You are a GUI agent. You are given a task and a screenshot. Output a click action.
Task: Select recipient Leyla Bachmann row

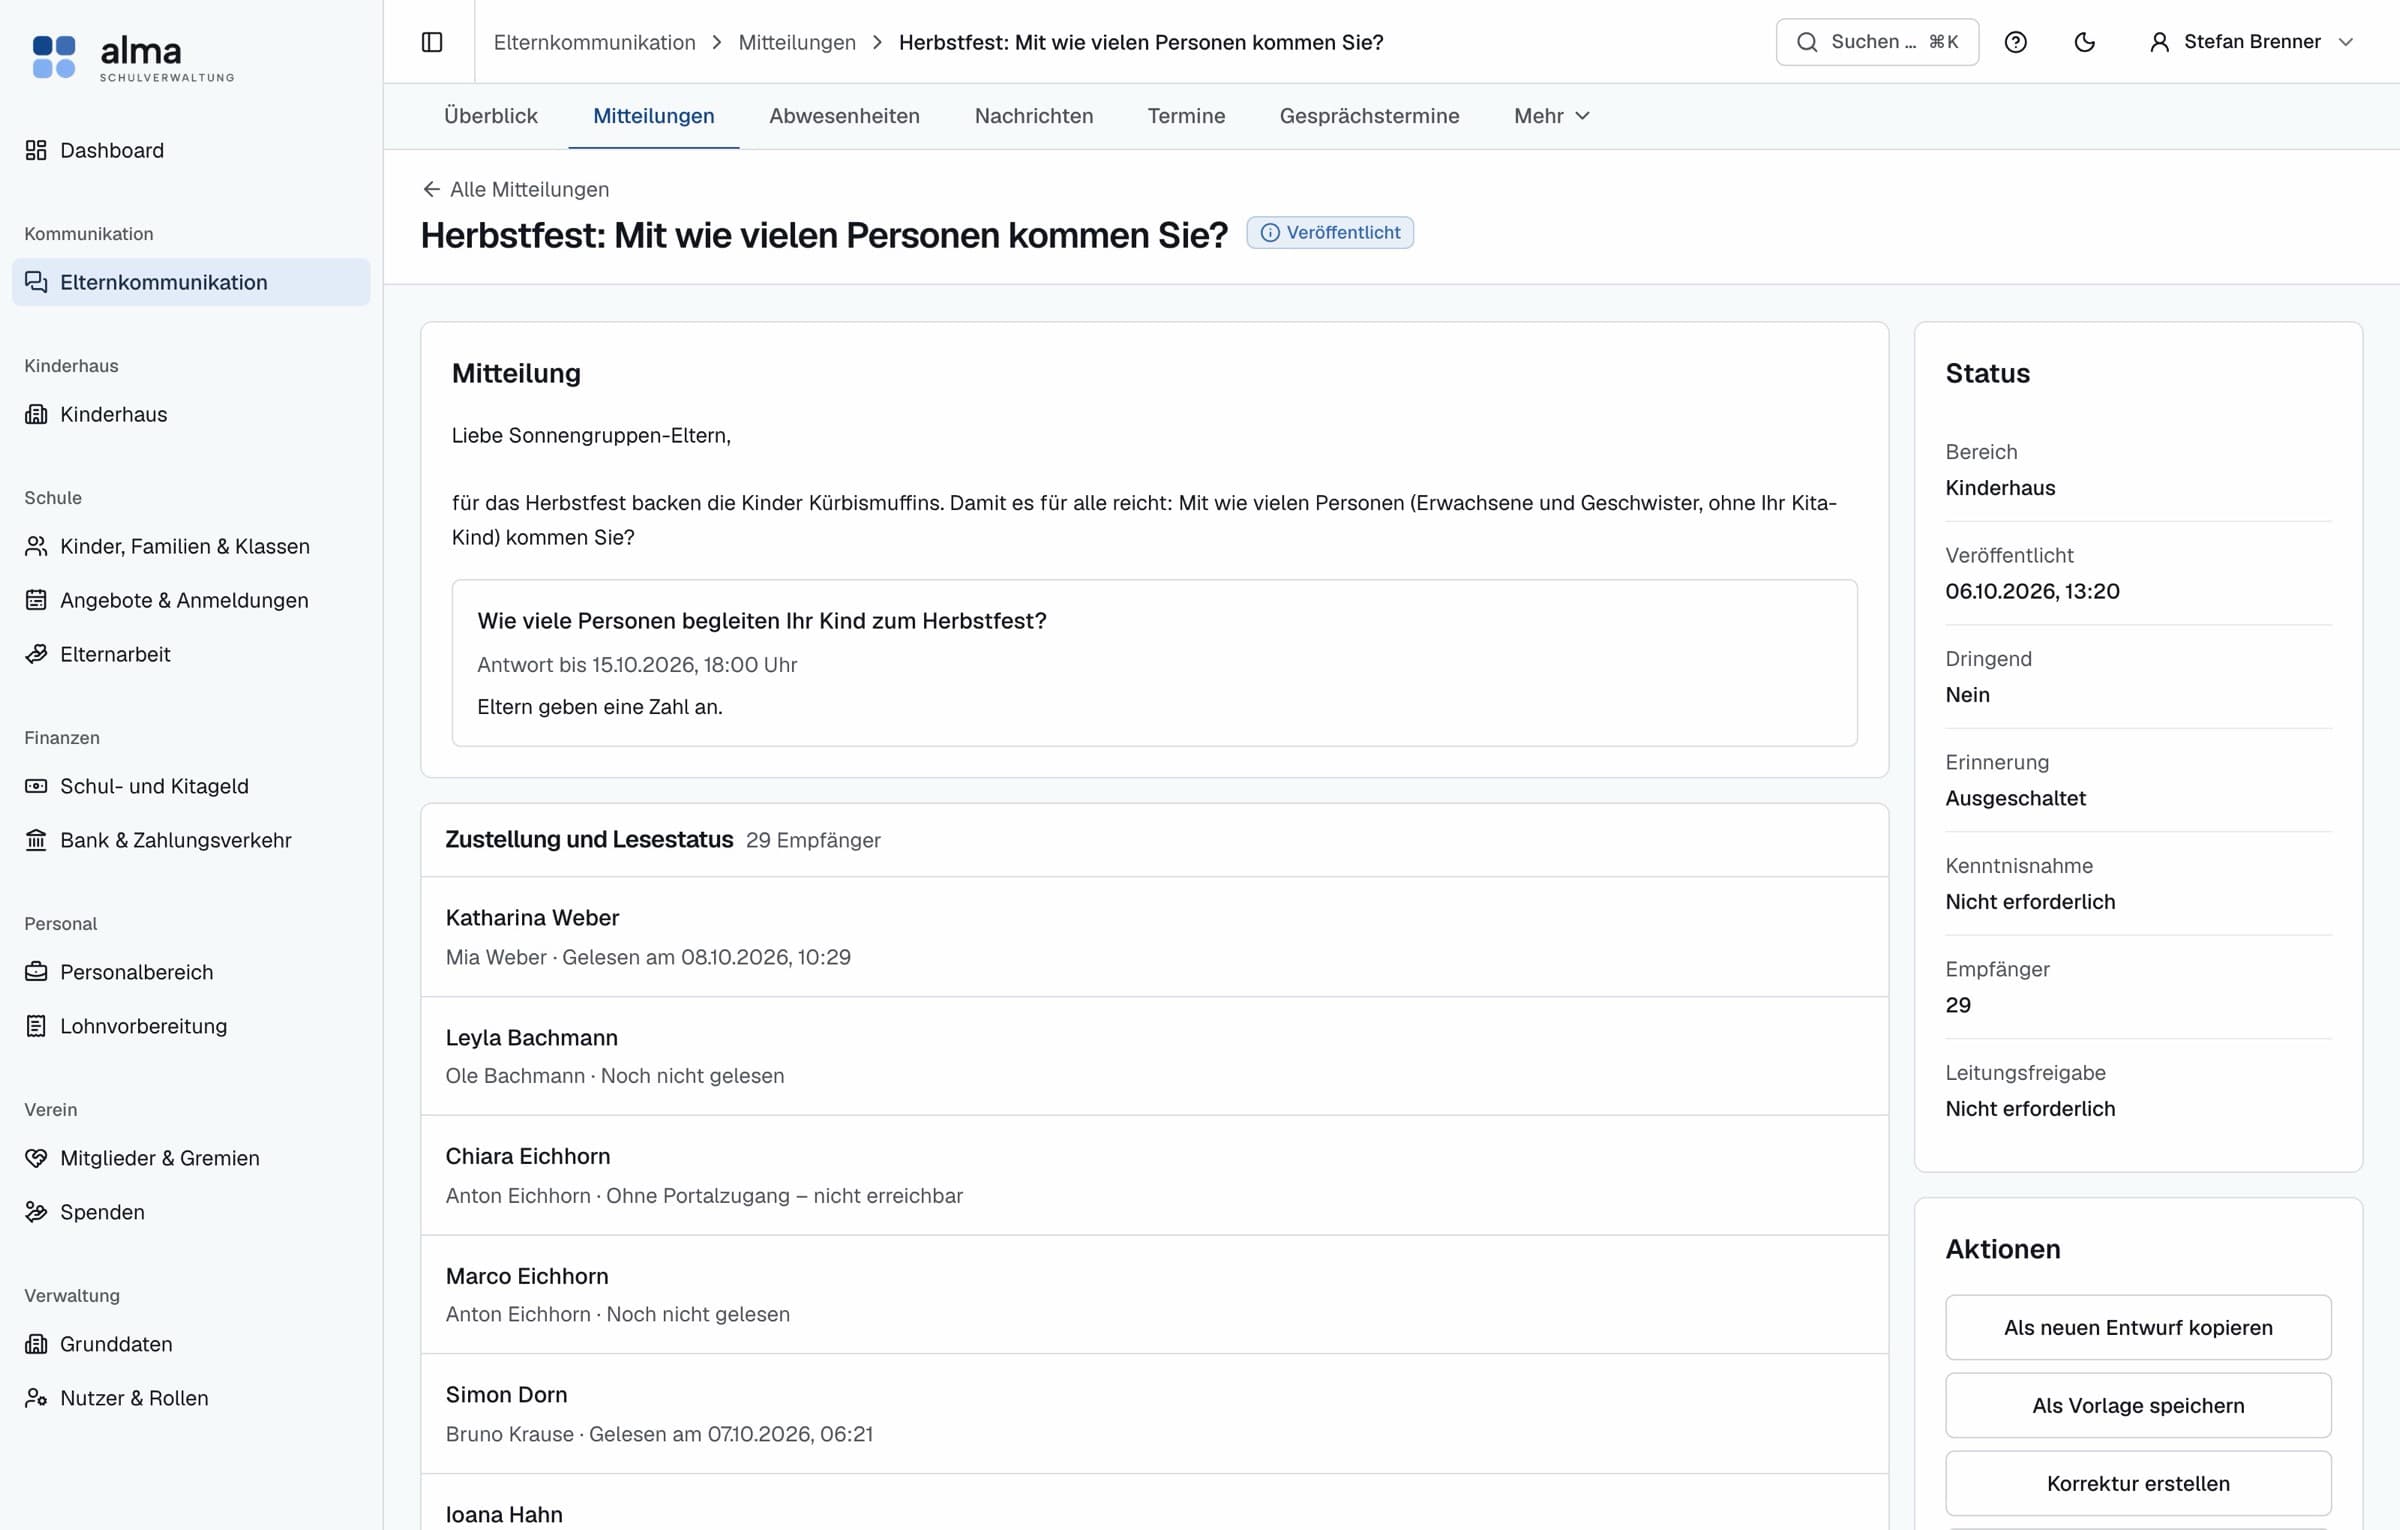tap(1155, 1056)
